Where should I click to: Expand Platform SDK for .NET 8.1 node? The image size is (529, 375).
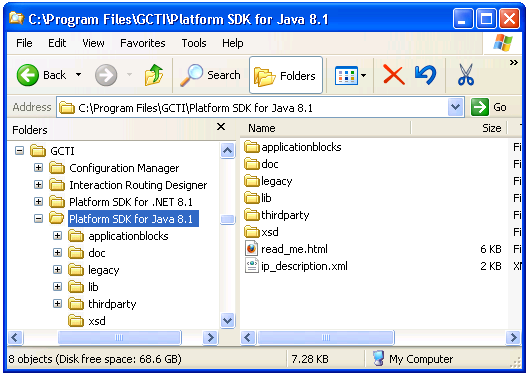pos(38,201)
